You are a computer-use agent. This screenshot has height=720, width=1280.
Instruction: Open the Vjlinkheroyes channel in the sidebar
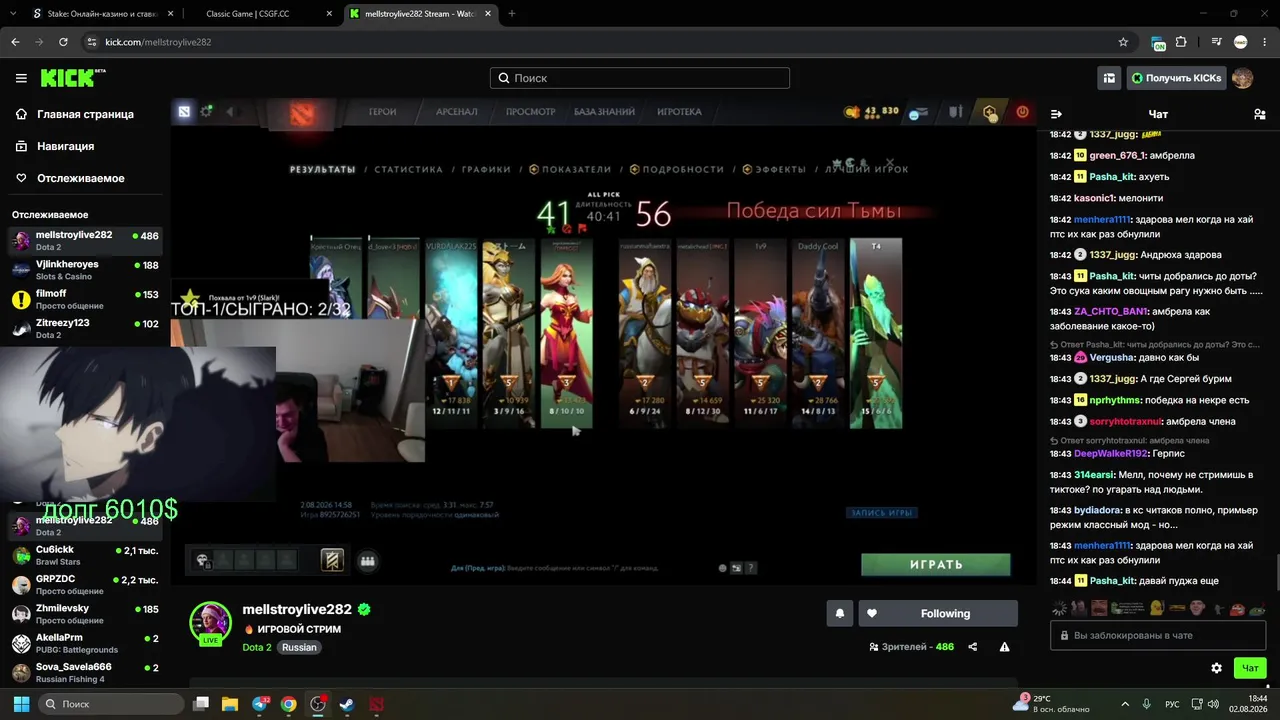85,270
